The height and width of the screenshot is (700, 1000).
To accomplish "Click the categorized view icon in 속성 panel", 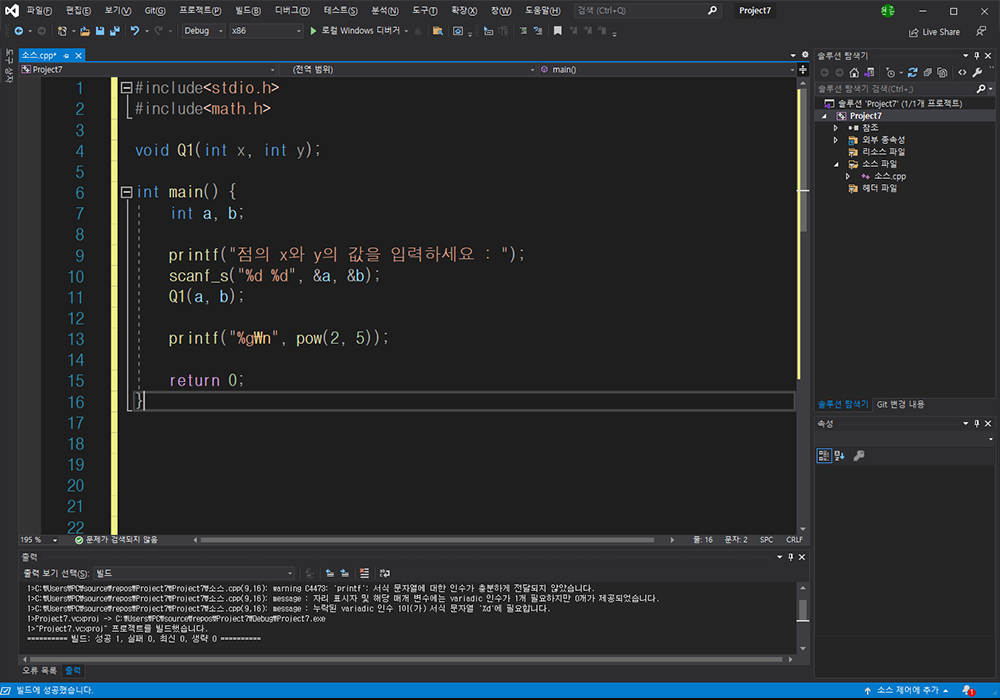I will coord(824,455).
